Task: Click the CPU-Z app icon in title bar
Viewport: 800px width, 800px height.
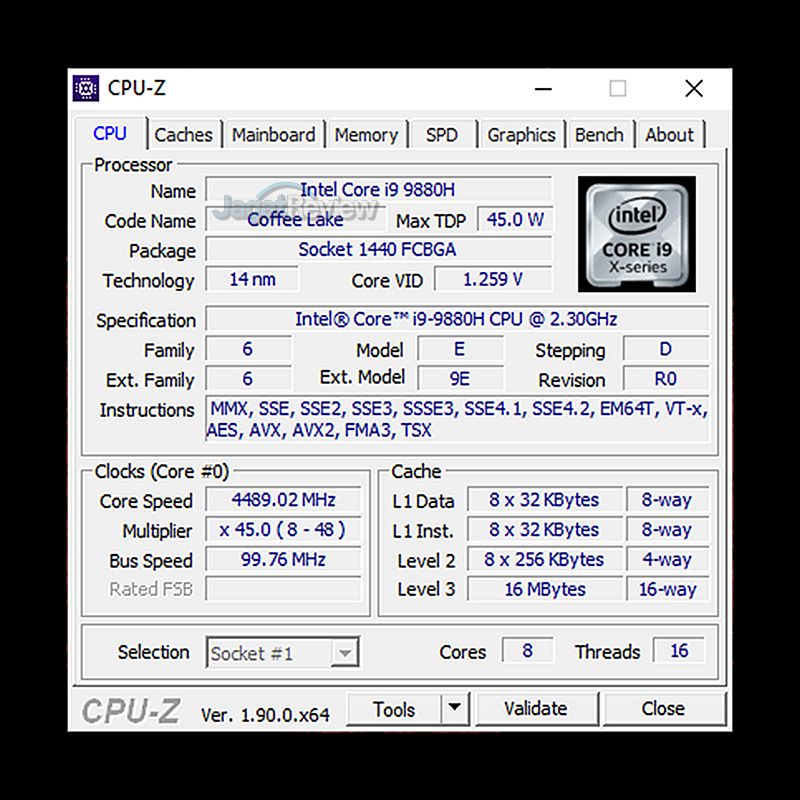Action: pyautogui.click(x=87, y=88)
